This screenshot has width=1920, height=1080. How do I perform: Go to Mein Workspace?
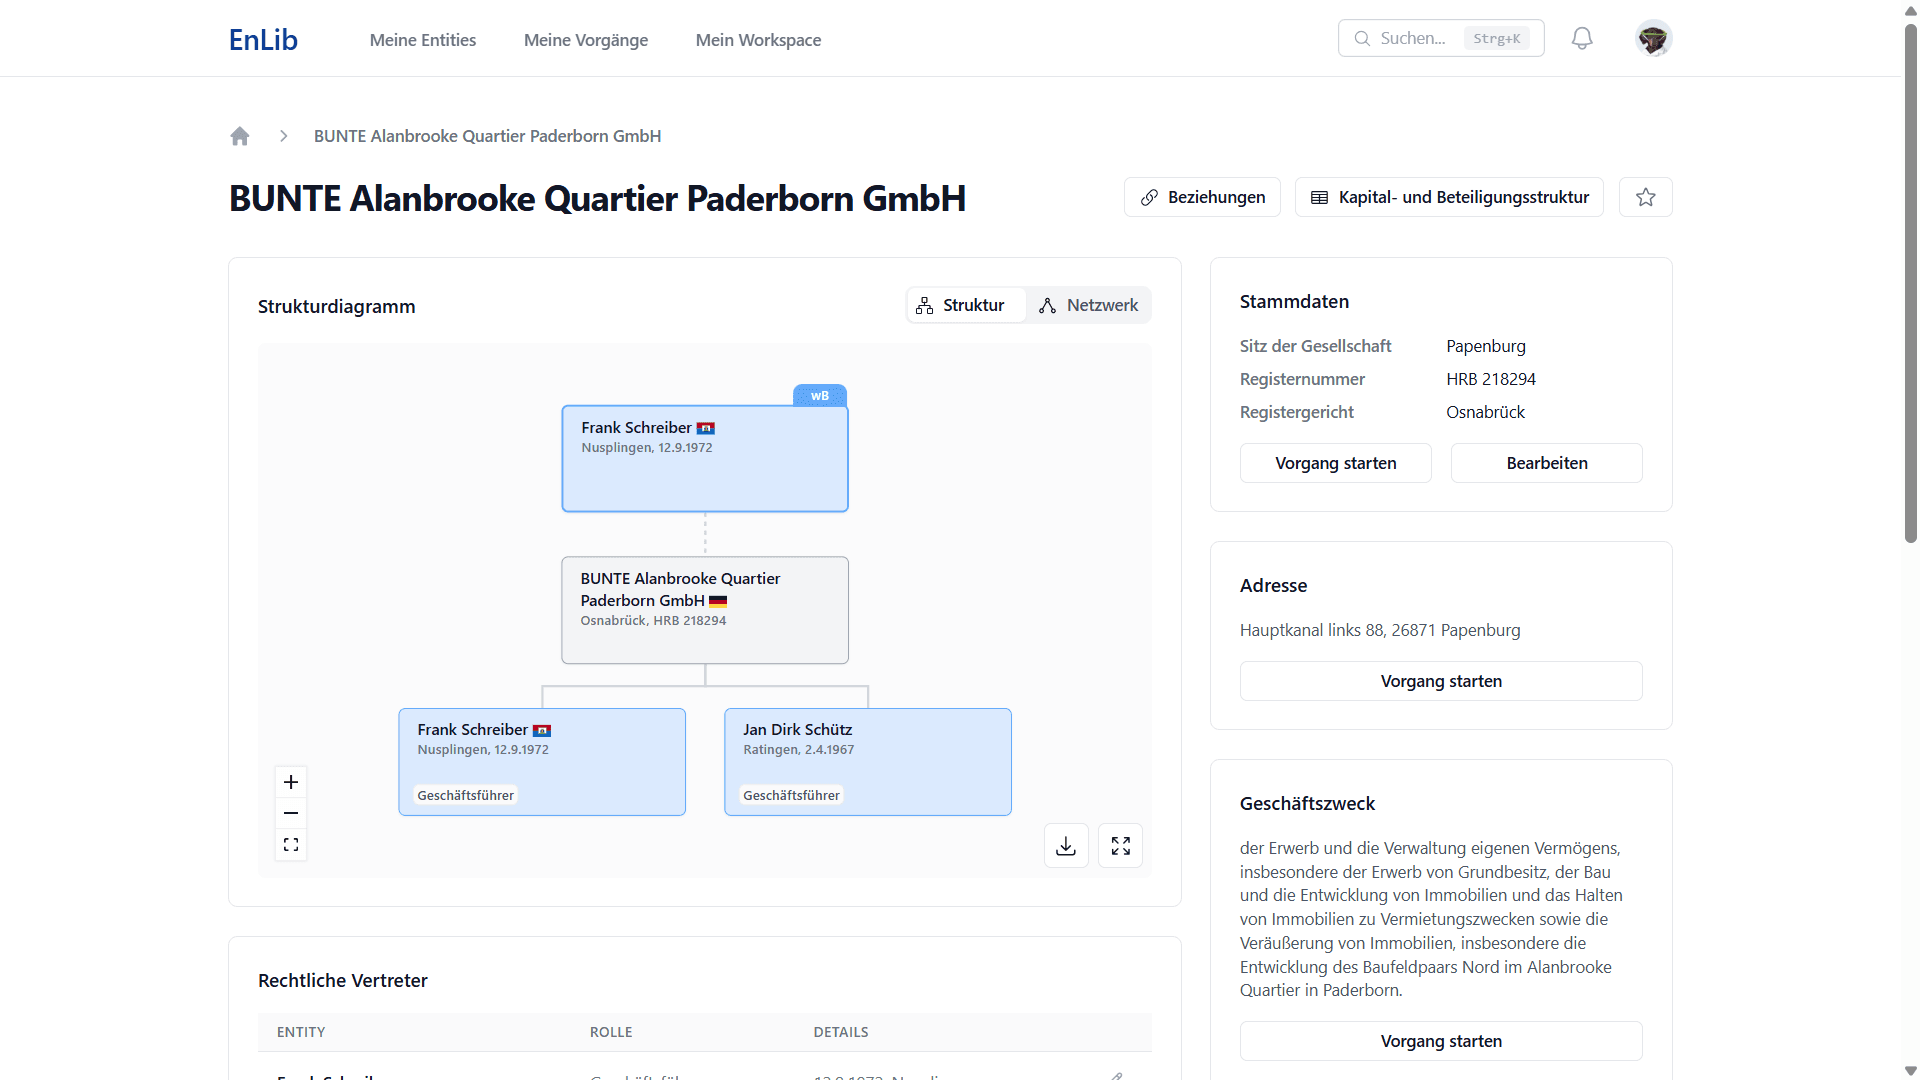point(758,40)
